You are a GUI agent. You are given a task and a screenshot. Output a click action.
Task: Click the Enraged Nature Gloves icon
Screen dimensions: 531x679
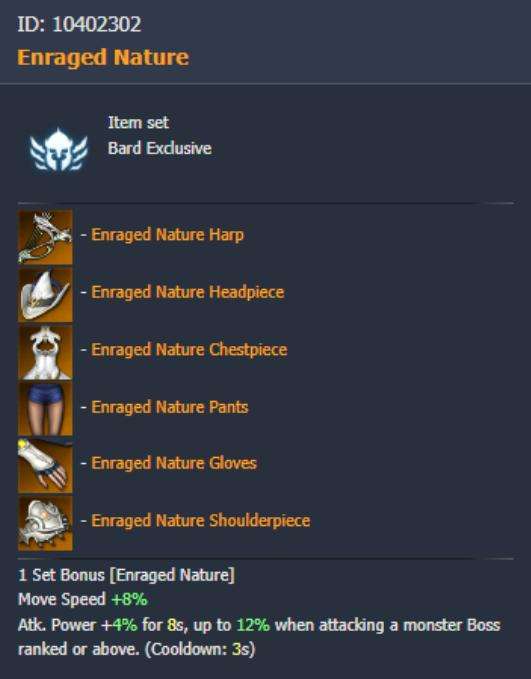(45, 466)
